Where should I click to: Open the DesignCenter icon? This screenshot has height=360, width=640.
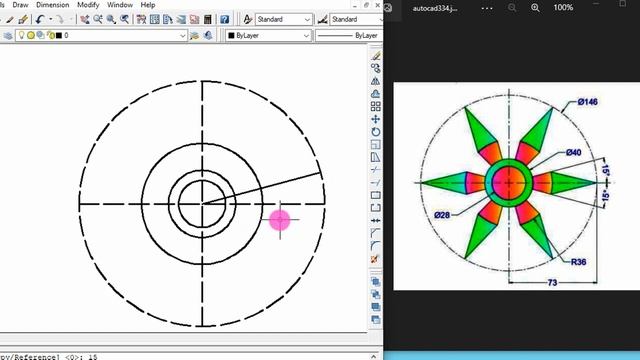tap(155, 19)
